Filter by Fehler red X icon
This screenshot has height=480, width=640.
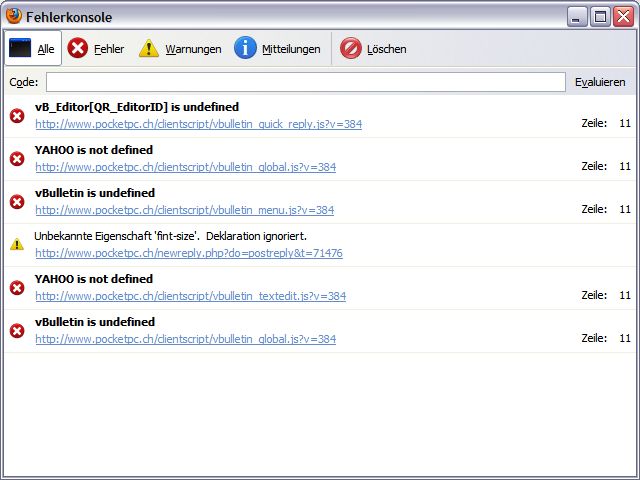pos(78,48)
